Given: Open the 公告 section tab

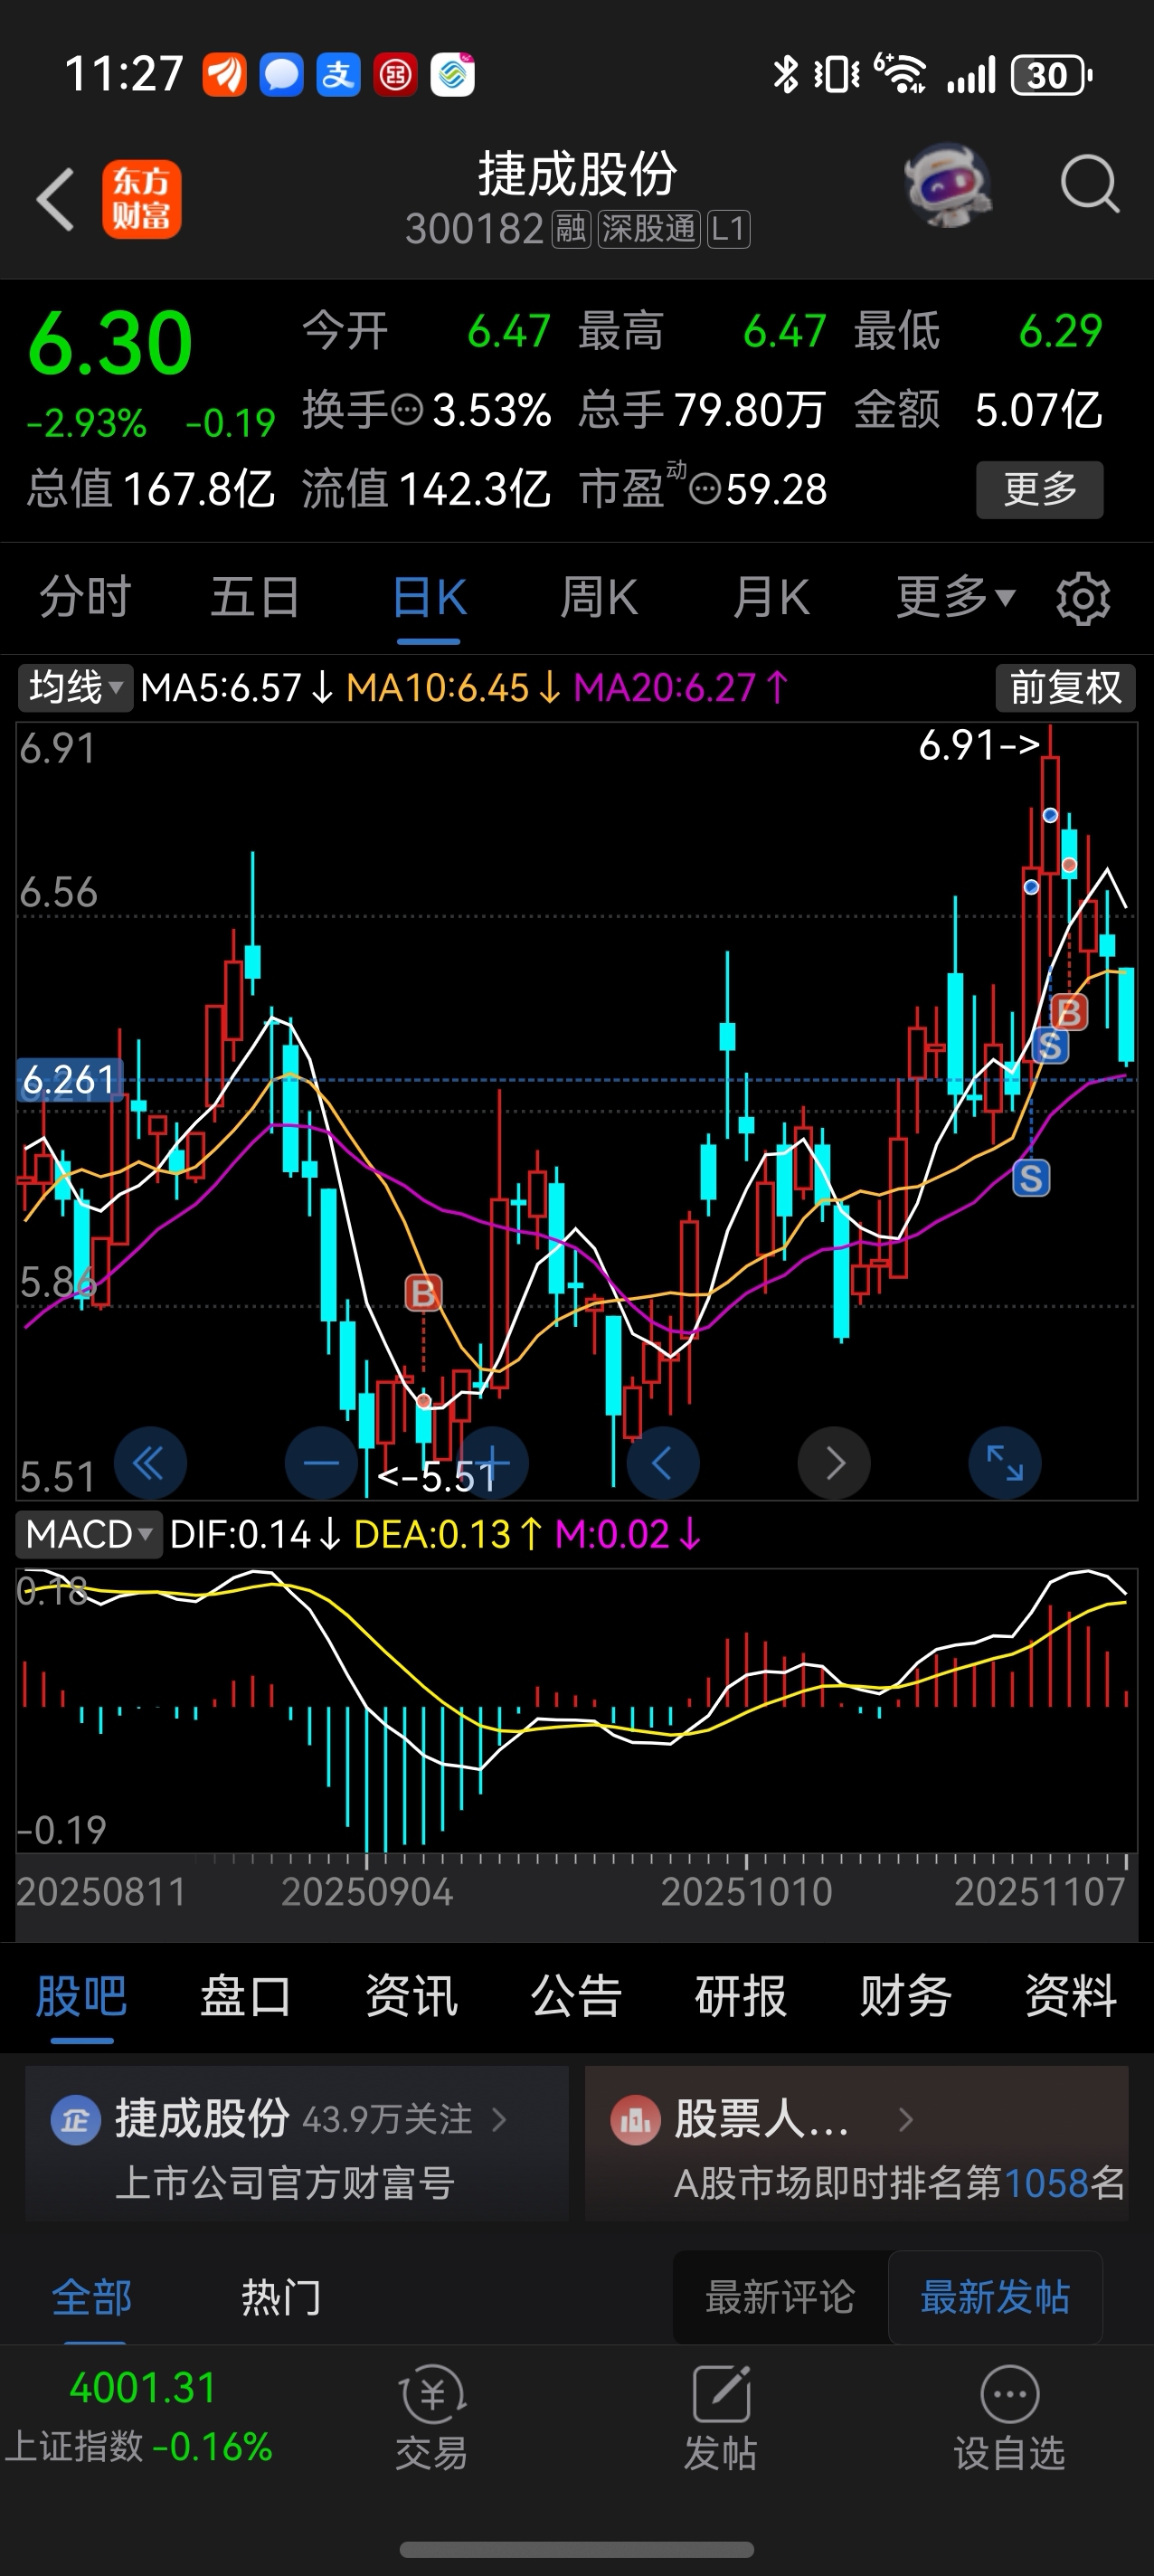Looking at the screenshot, I should pyautogui.click(x=576, y=1997).
